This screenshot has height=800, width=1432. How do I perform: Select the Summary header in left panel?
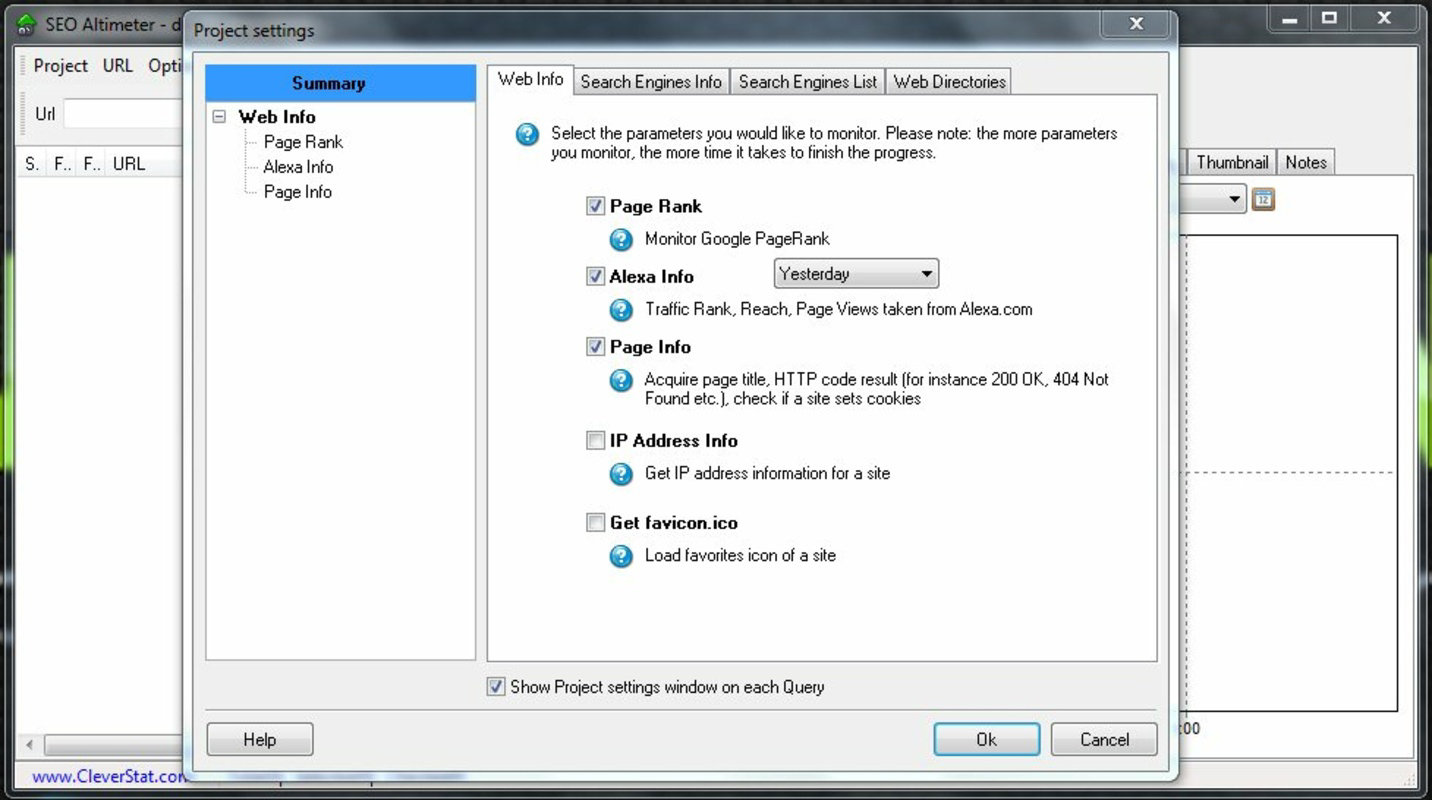340,83
